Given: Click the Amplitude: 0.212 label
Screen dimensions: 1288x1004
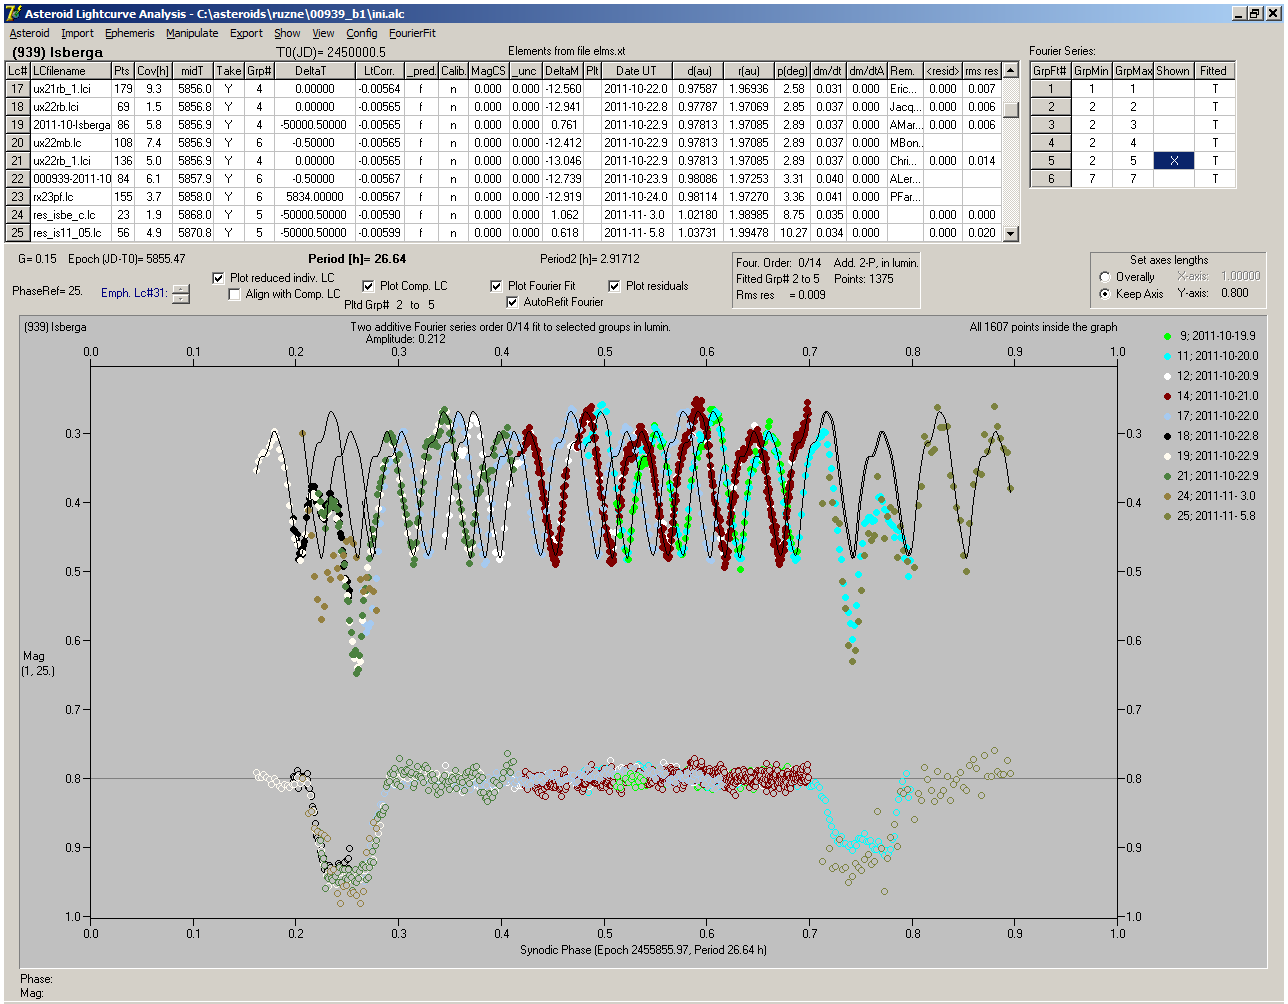Looking at the screenshot, I should (405, 339).
